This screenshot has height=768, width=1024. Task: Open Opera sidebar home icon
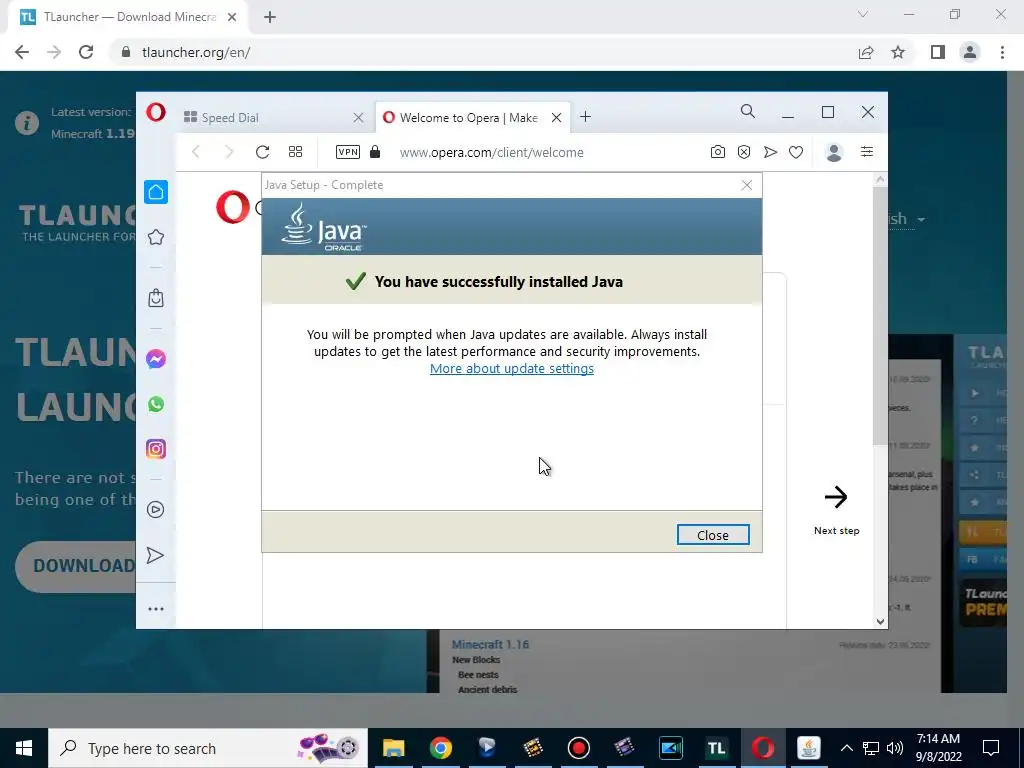click(156, 192)
